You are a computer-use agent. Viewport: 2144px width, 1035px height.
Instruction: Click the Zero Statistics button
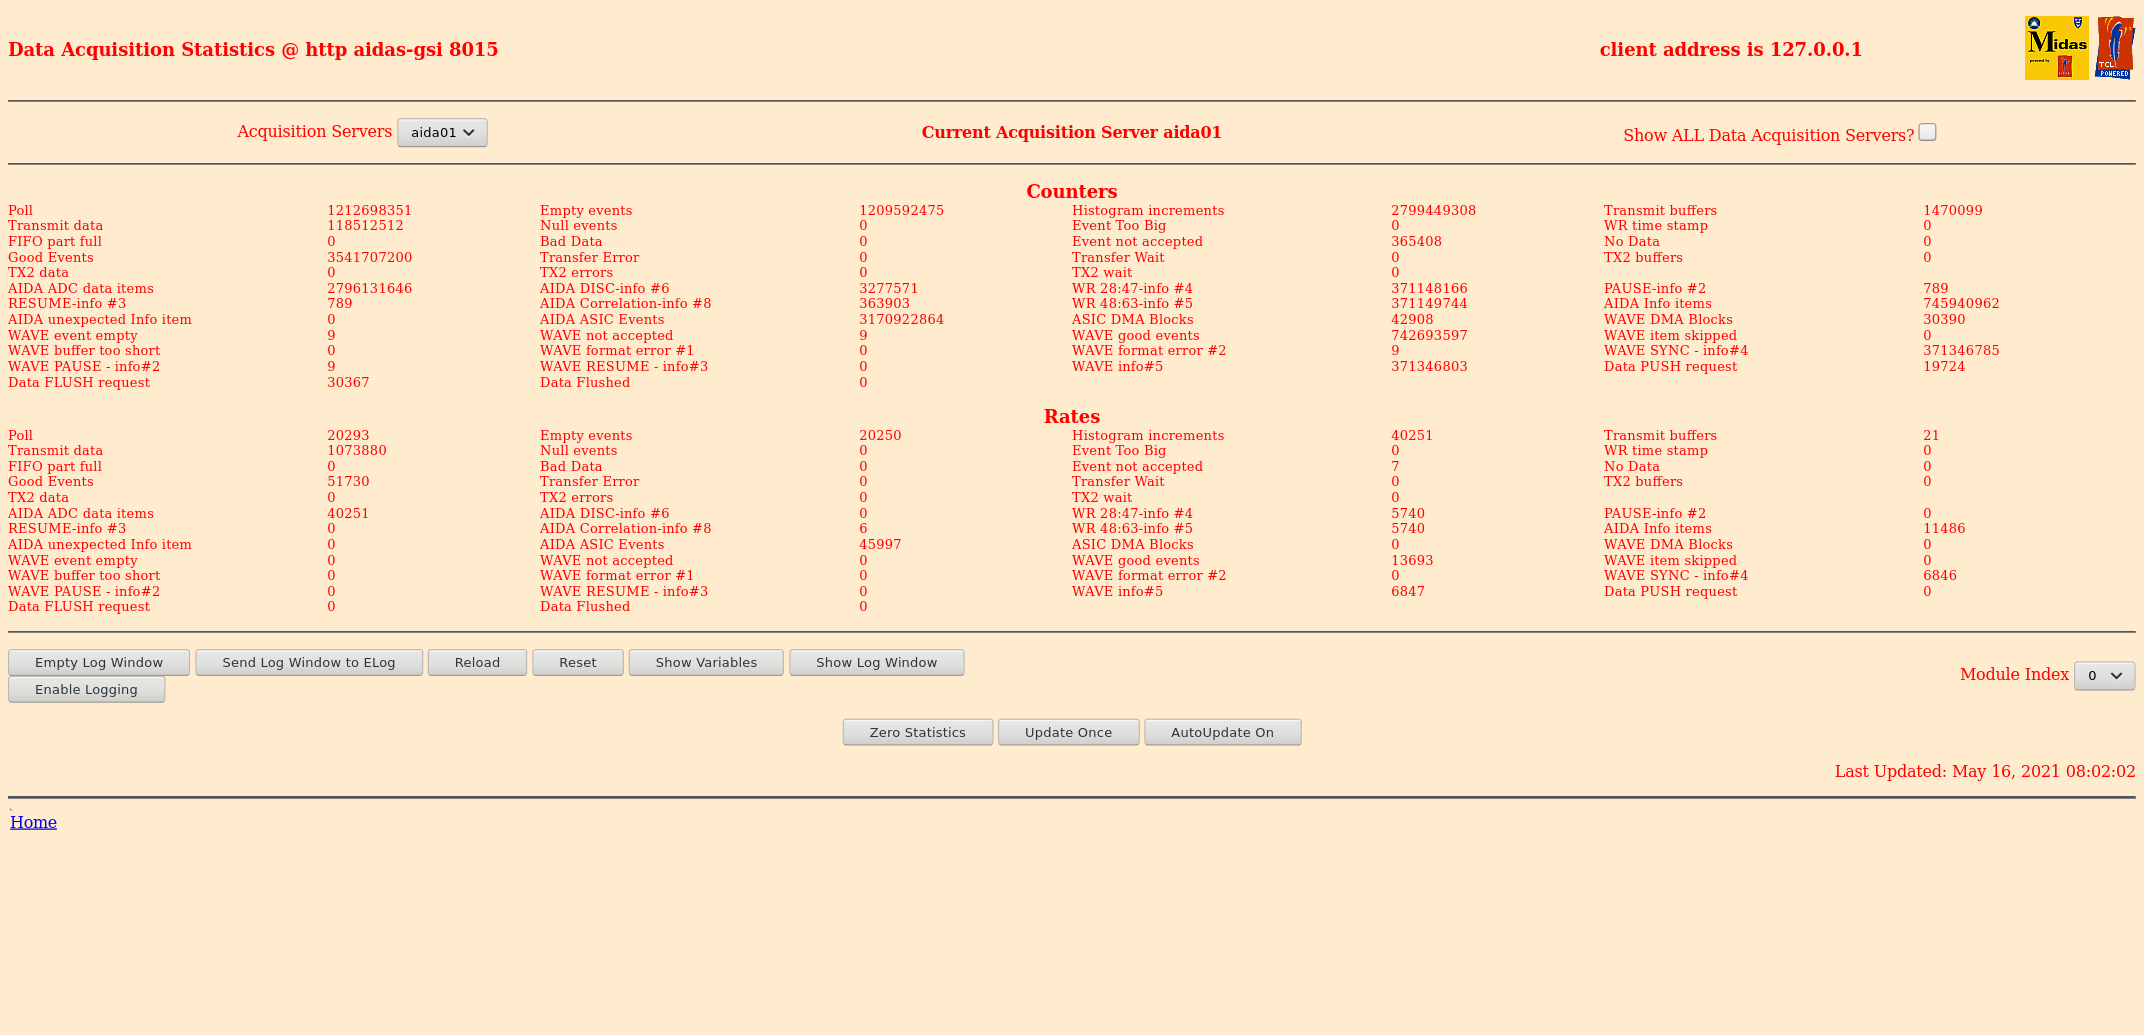tap(918, 732)
